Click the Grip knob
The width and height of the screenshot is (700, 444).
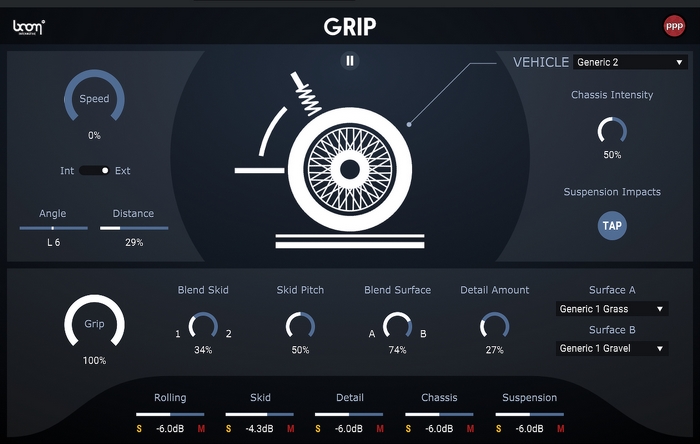coord(94,324)
